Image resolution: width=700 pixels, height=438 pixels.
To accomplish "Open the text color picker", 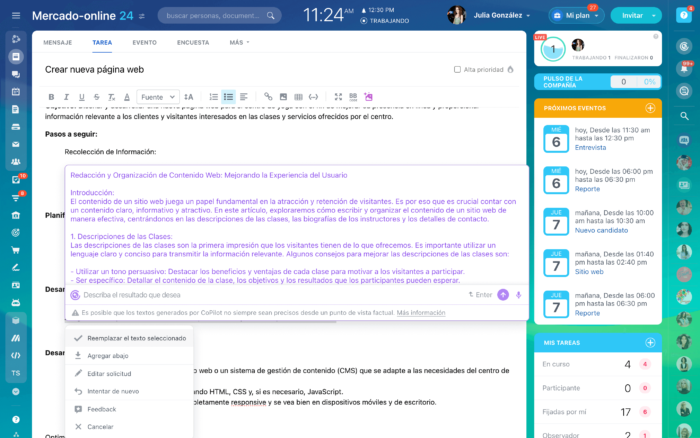I will coord(127,97).
